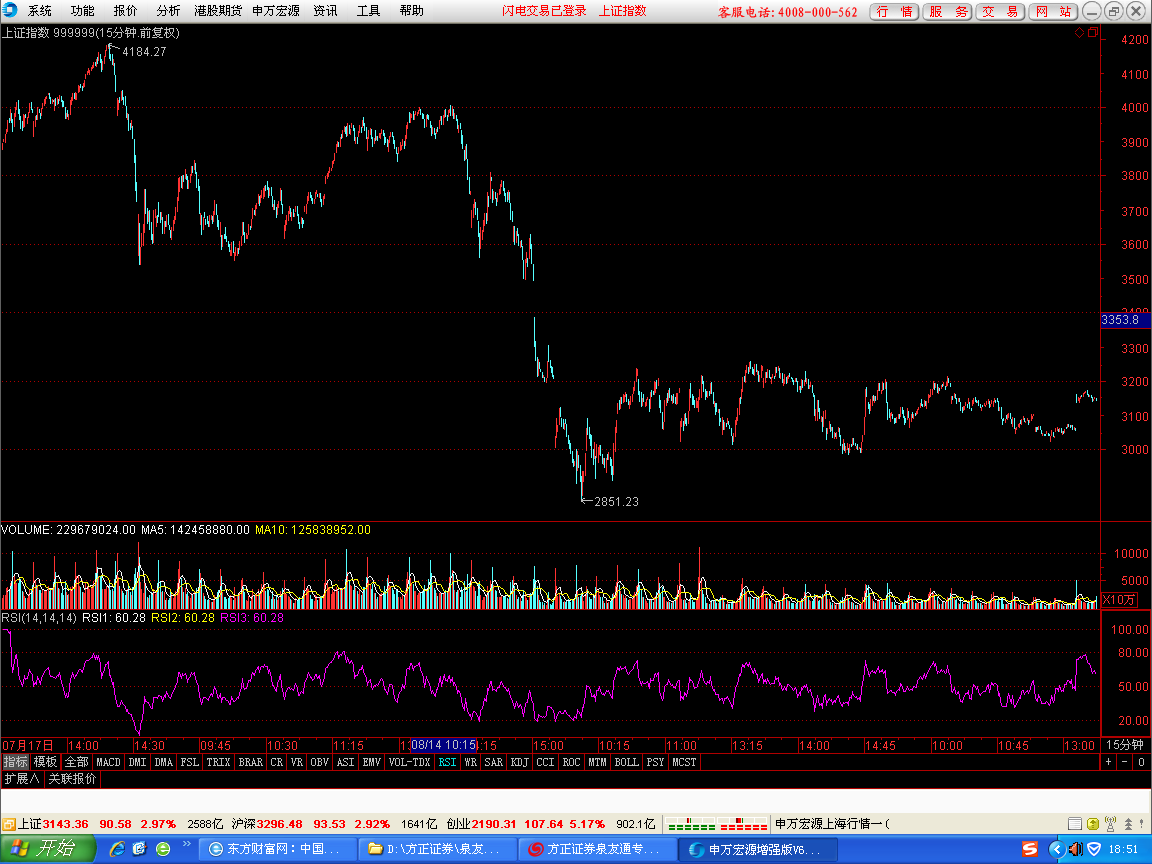Click the X10万 volume unit label

coord(1119,600)
